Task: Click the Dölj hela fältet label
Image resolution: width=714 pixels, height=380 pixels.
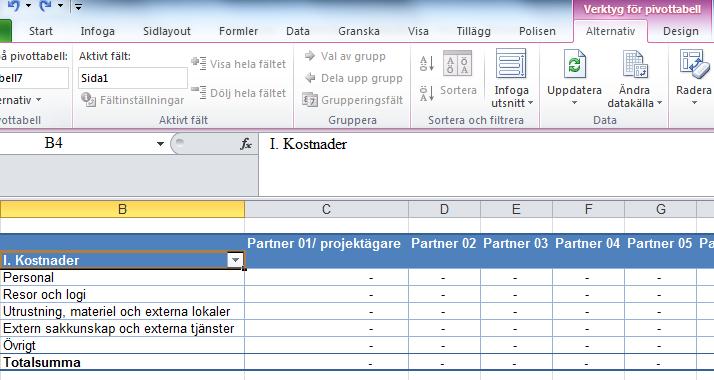Action: 248,93
